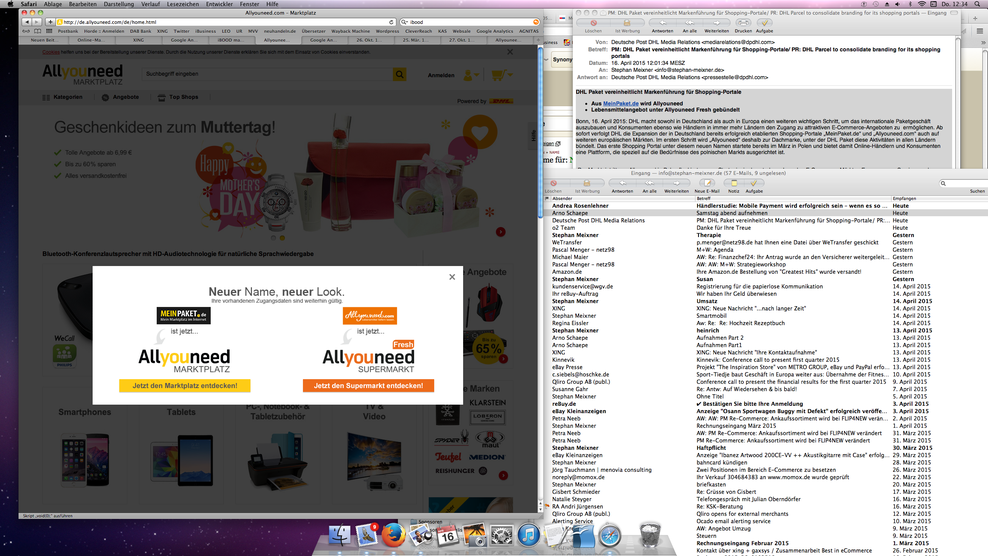Open Top Shops in Allyouneed navigation

pos(178,97)
